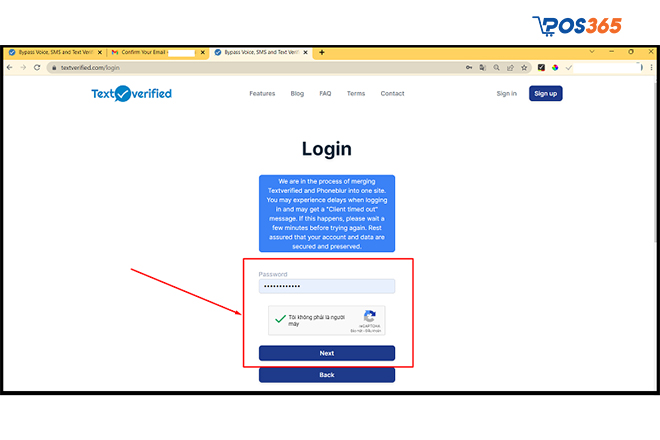Screen dimensions: 660x440
Task: Click the Sign up button
Action: pyautogui.click(x=546, y=93)
